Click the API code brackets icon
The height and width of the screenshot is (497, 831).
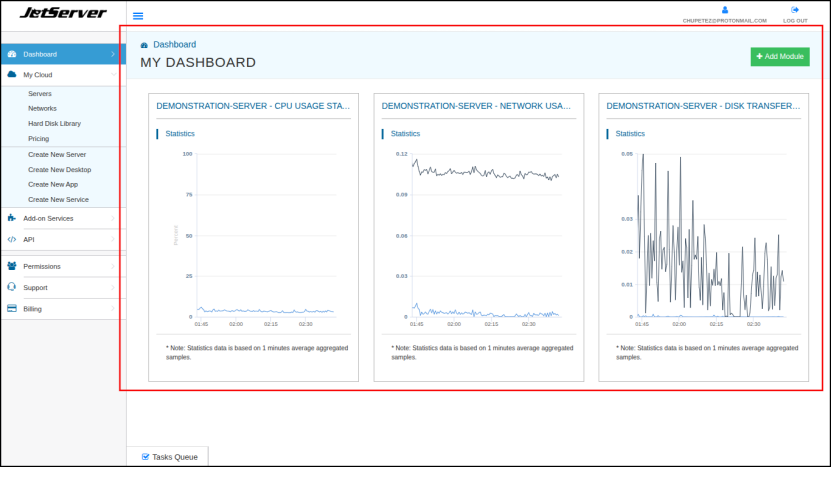pos(12,239)
